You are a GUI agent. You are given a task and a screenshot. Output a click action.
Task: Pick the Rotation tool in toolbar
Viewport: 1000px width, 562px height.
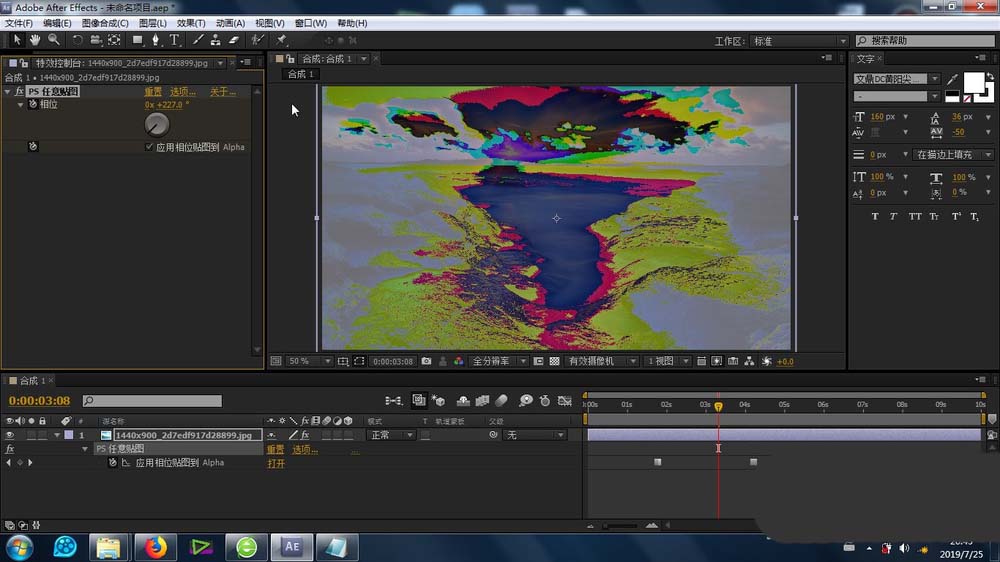[77, 40]
